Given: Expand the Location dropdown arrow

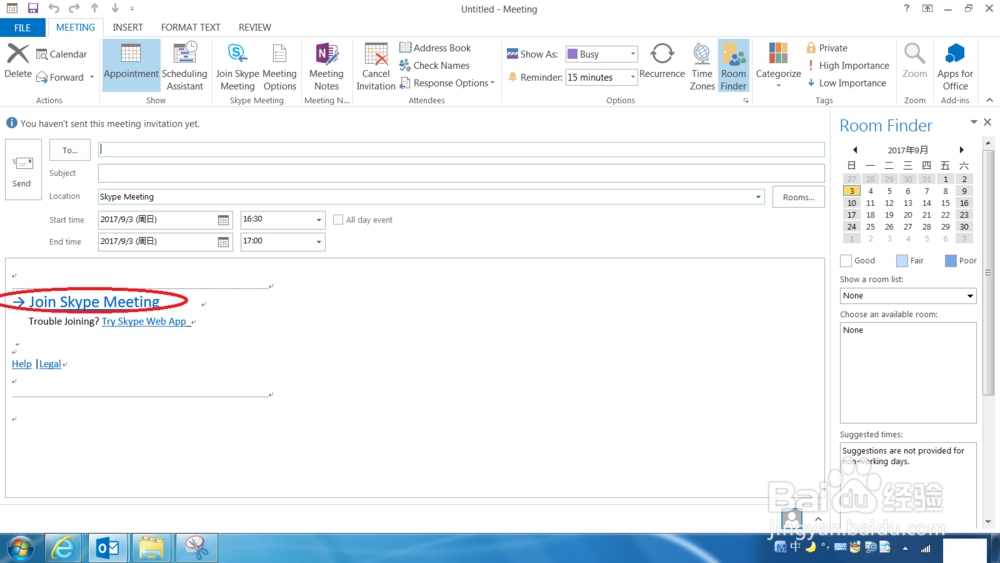Looking at the screenshot, I should point(758,197).
